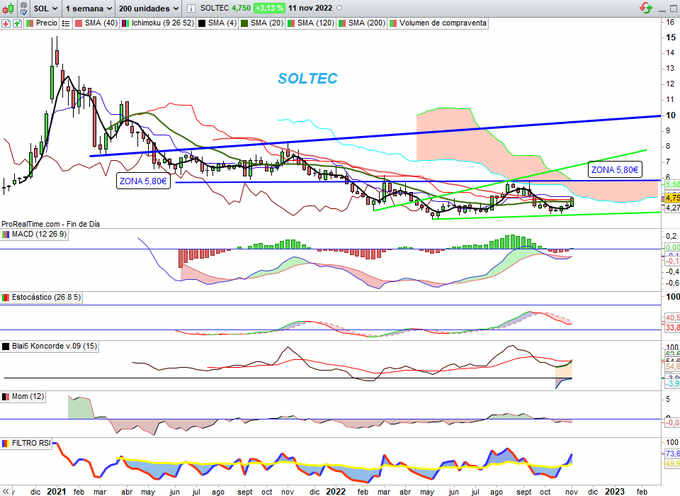Click the SMA (20) dark green swatch
This screenshot has width=680, height=496.
click(x=244, y=23)
